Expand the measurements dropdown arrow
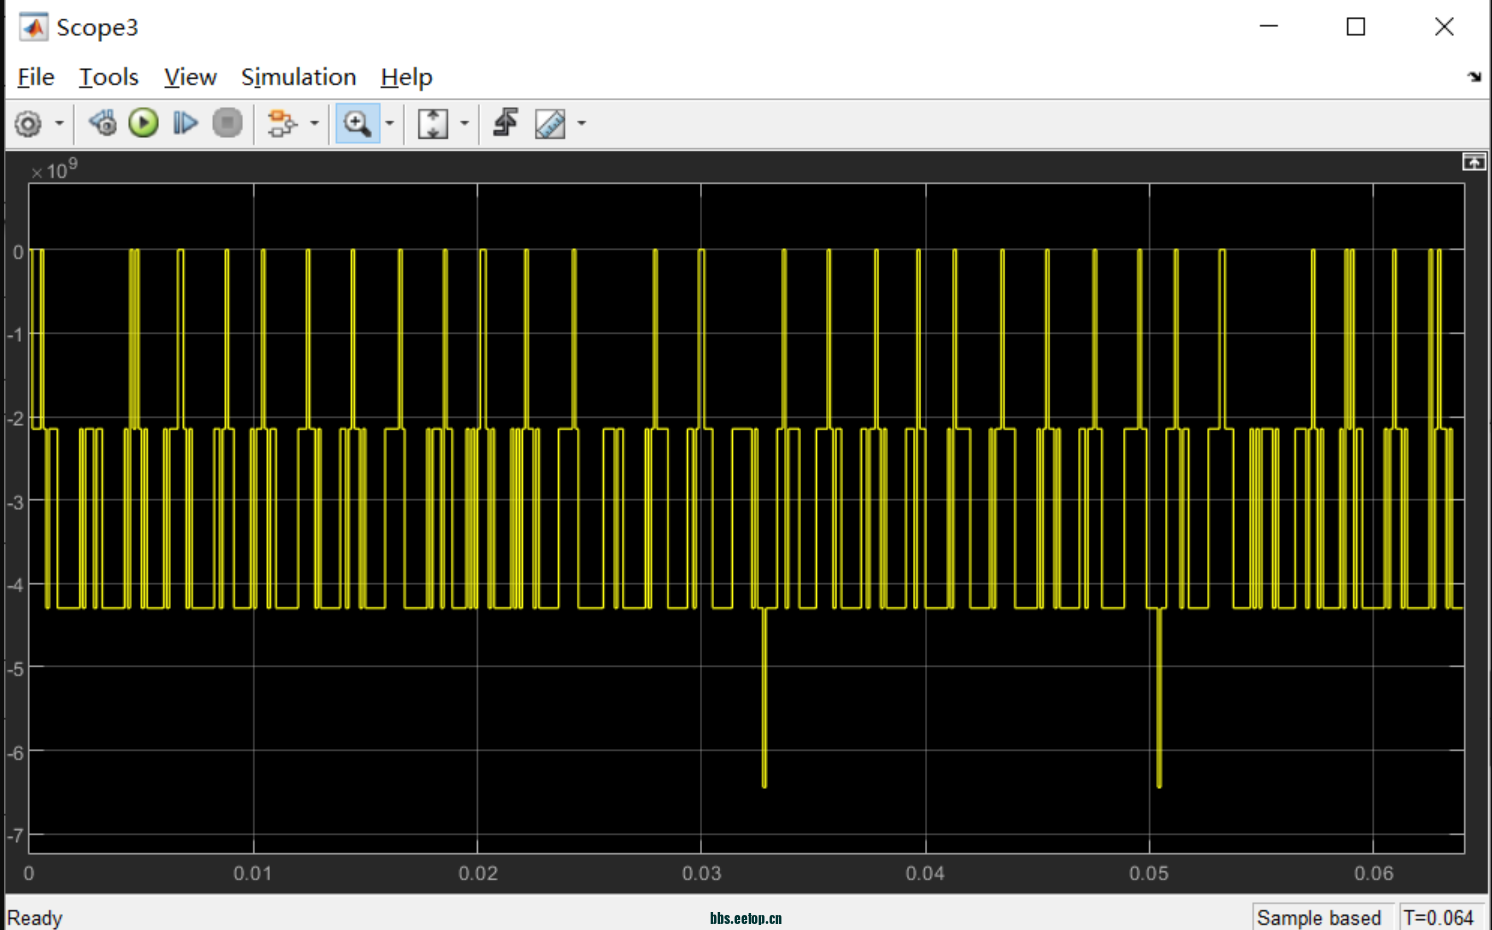 (x=581, y=124)
